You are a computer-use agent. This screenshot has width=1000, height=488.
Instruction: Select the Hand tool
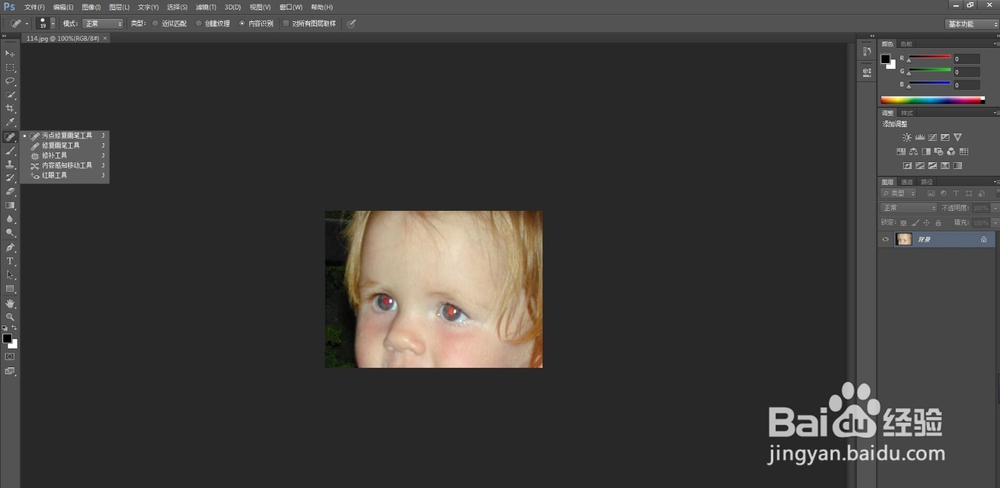(x=10, y=303)
